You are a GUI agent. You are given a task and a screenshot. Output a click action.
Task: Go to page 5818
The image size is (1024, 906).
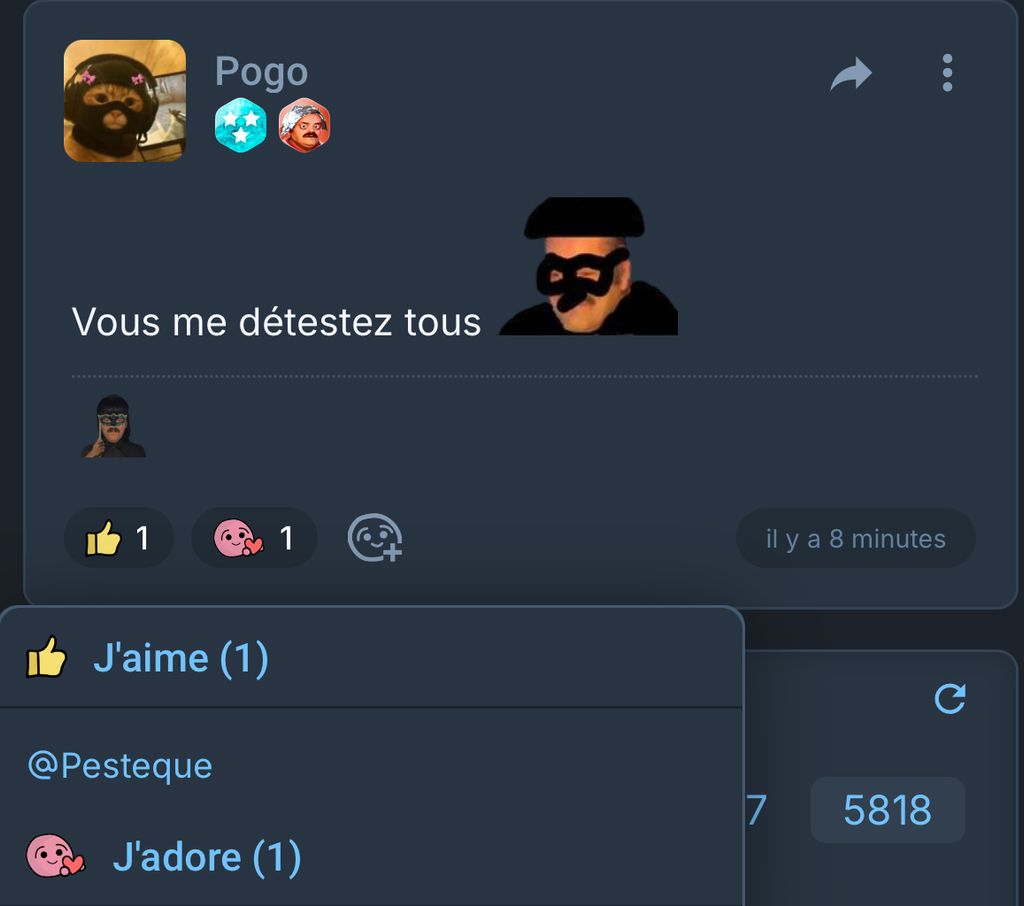pyautogui.click(x=888, y=810)
